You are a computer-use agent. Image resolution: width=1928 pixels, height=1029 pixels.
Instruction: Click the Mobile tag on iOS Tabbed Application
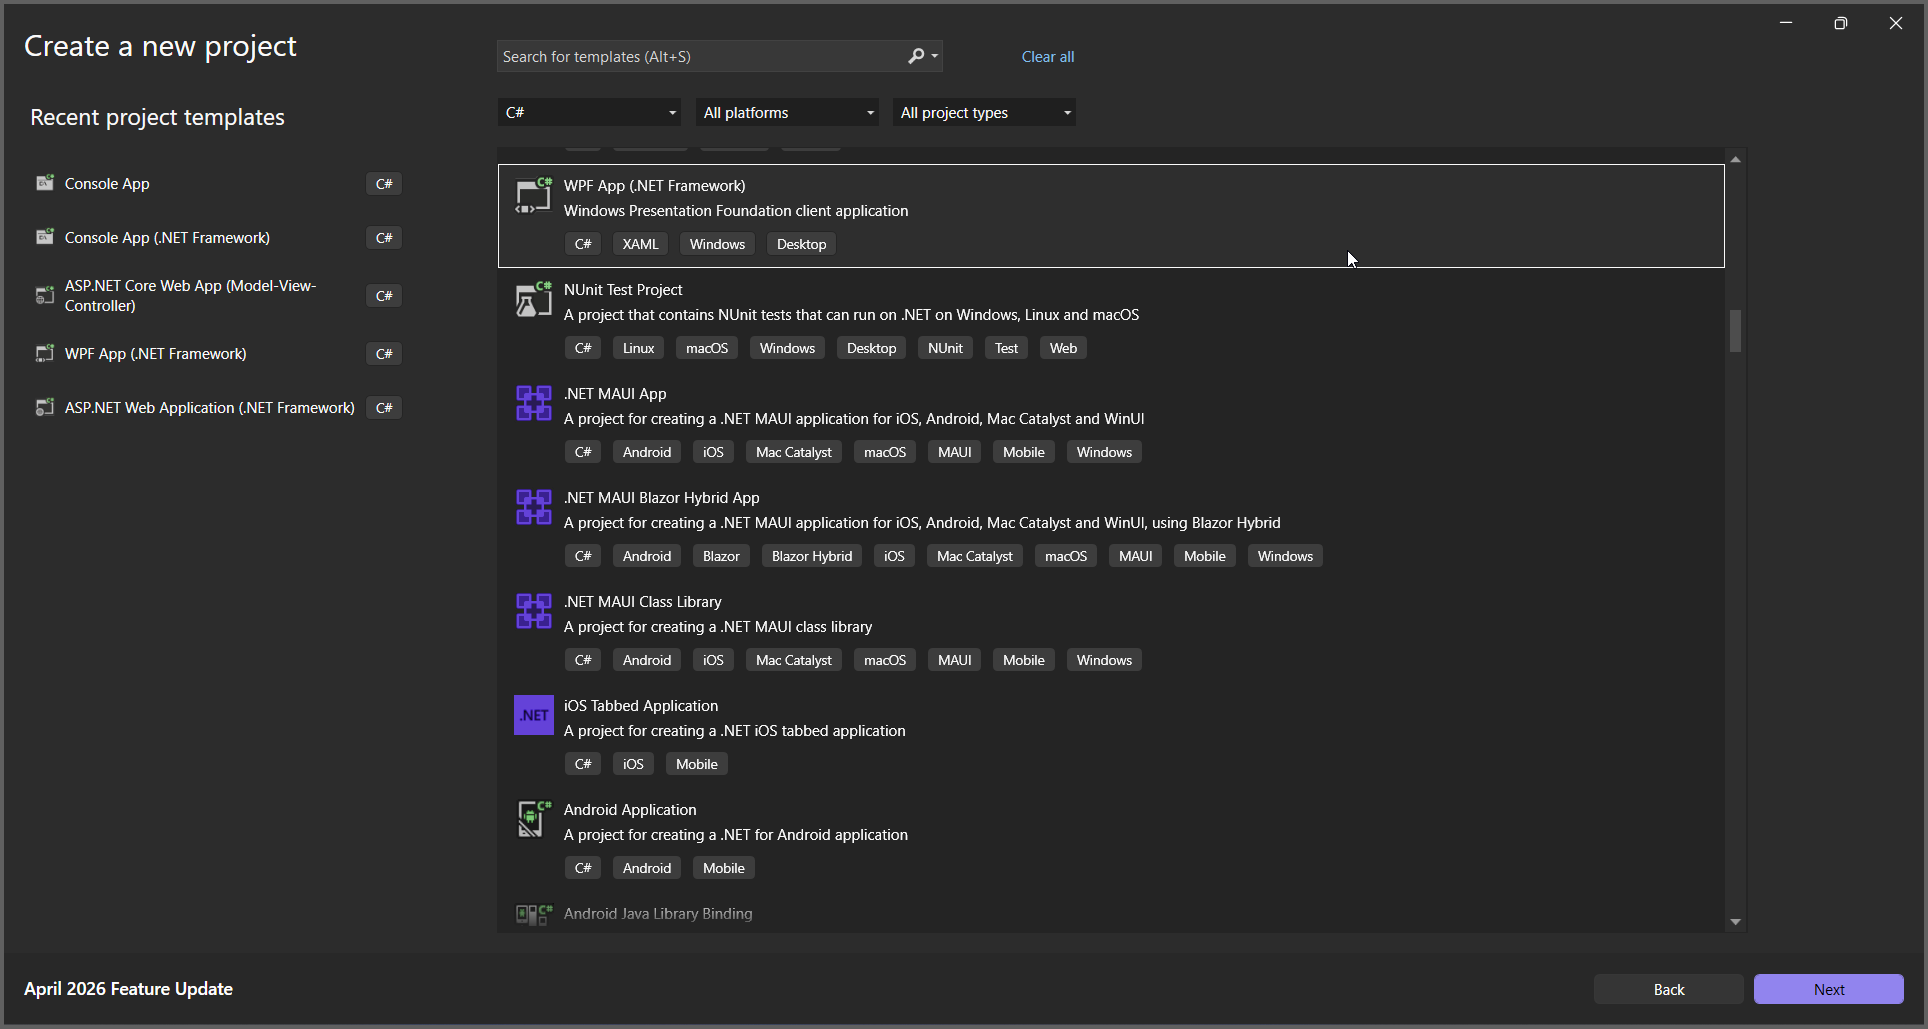(x=696, y=764)
